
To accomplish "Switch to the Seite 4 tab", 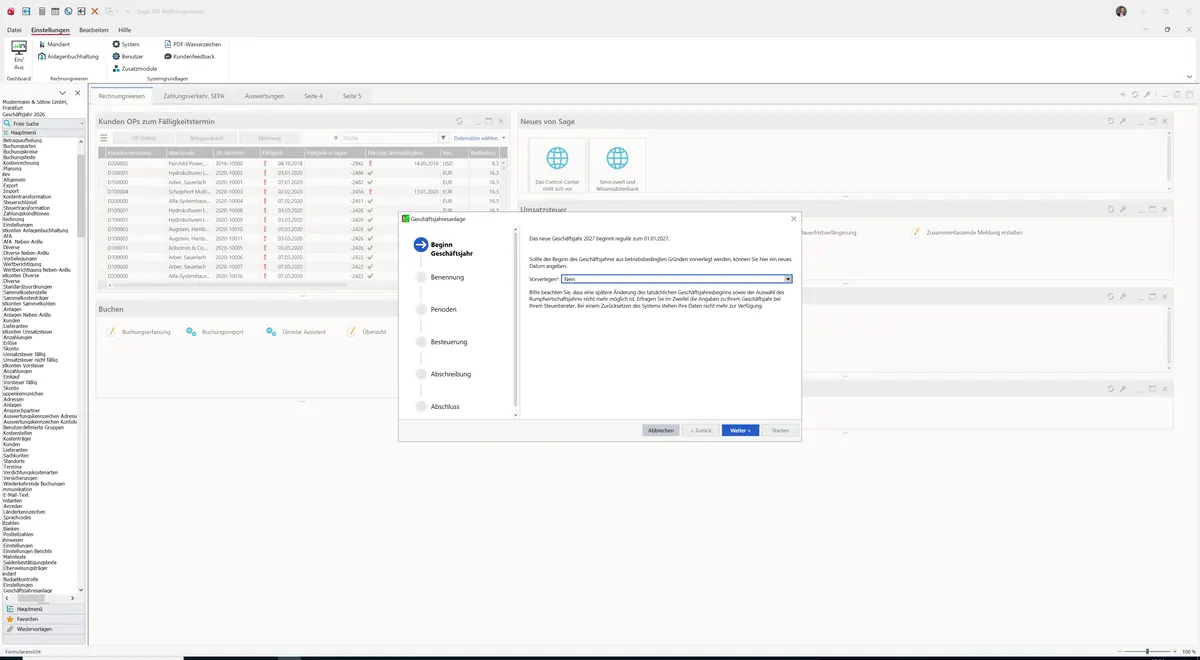I will pyautogui.click(x=314, y=96).
